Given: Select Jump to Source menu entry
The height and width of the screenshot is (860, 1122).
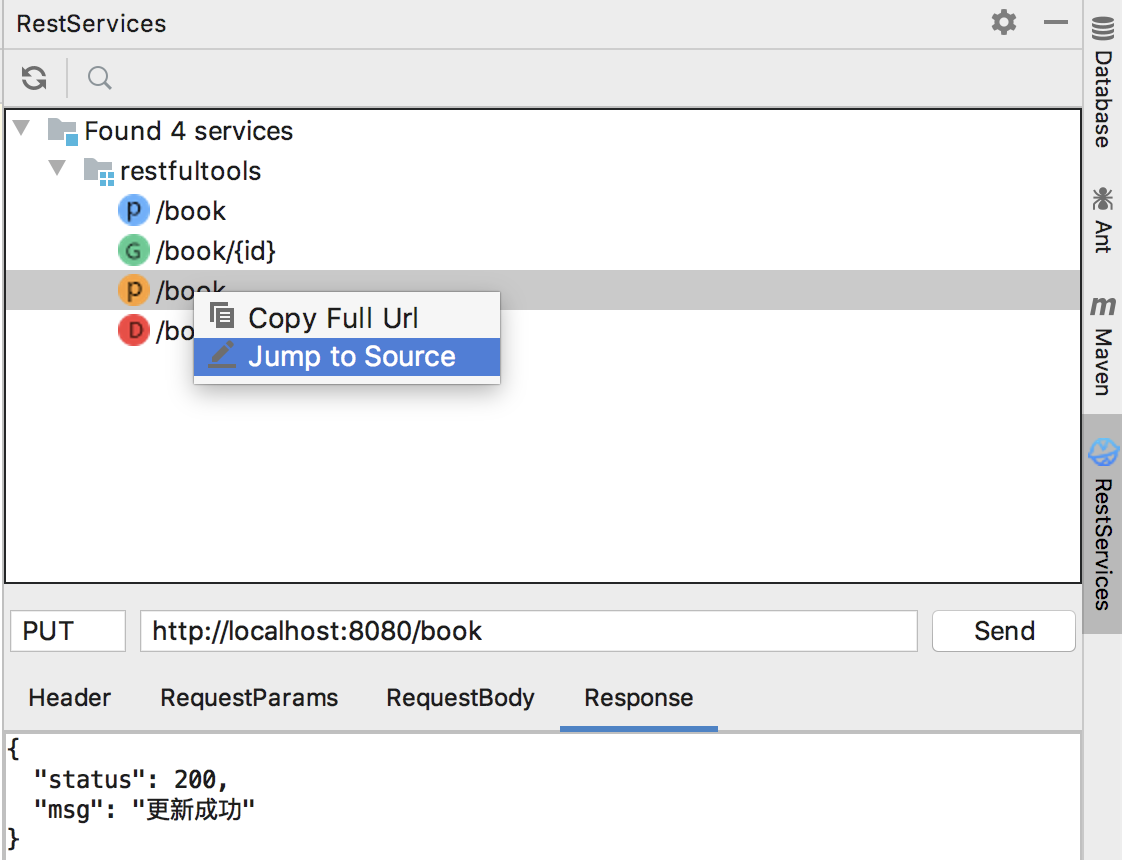Looking at the screenshot, I should point(351,357).
